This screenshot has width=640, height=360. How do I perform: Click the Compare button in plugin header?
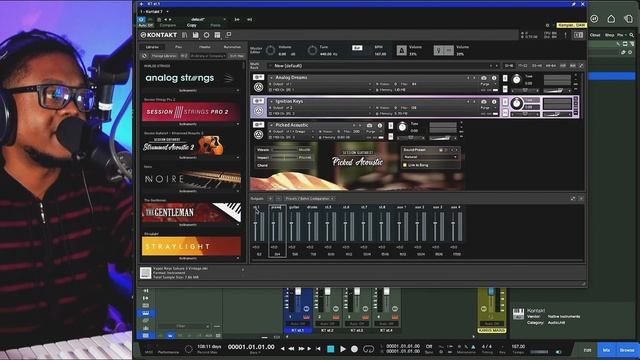point(168,25)
